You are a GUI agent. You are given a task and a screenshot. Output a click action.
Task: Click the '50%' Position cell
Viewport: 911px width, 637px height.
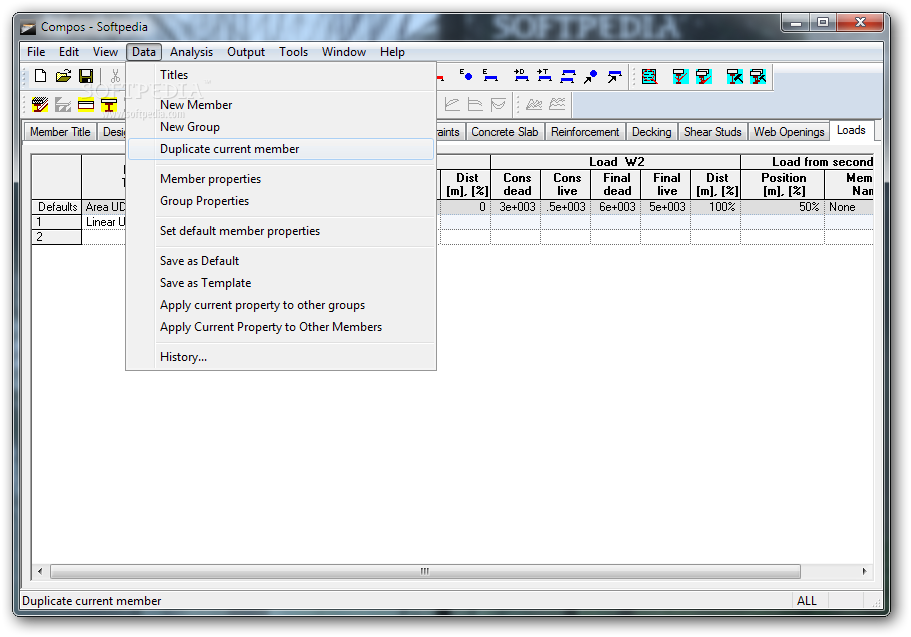(783, 207)
